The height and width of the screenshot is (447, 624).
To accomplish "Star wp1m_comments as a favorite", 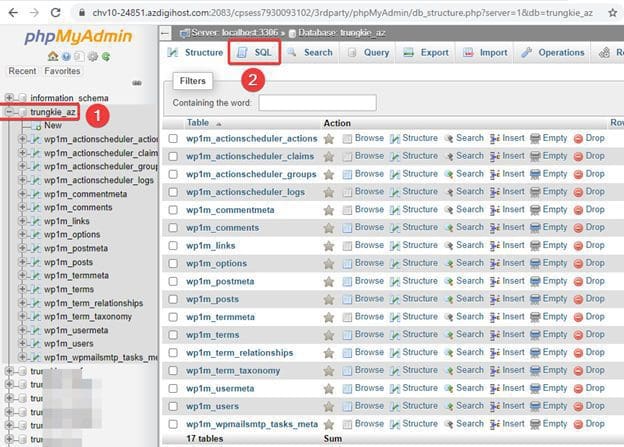I will [328, 228].
